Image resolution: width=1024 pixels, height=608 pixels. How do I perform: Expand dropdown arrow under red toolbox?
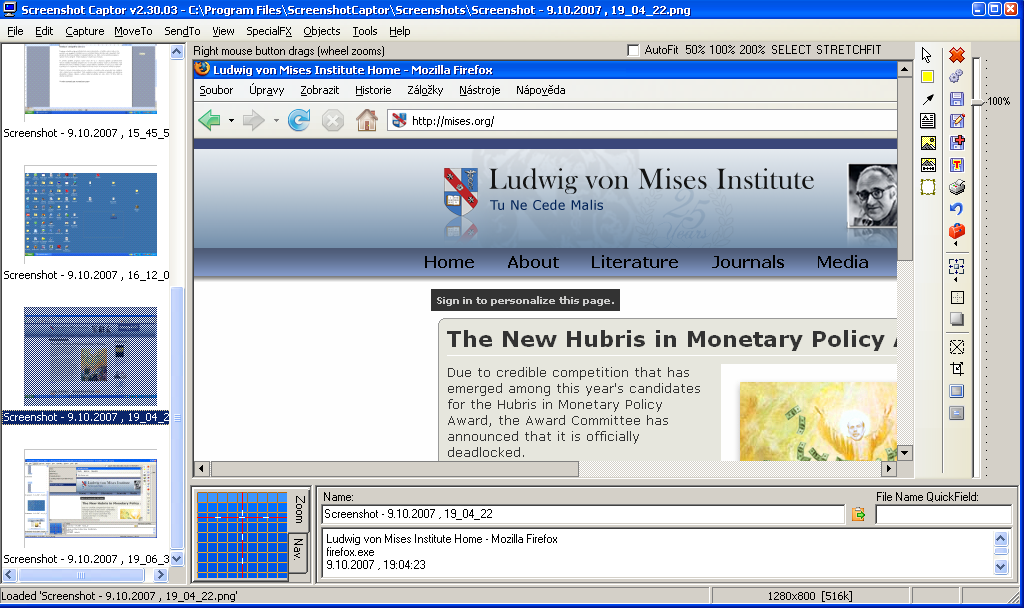956,244
